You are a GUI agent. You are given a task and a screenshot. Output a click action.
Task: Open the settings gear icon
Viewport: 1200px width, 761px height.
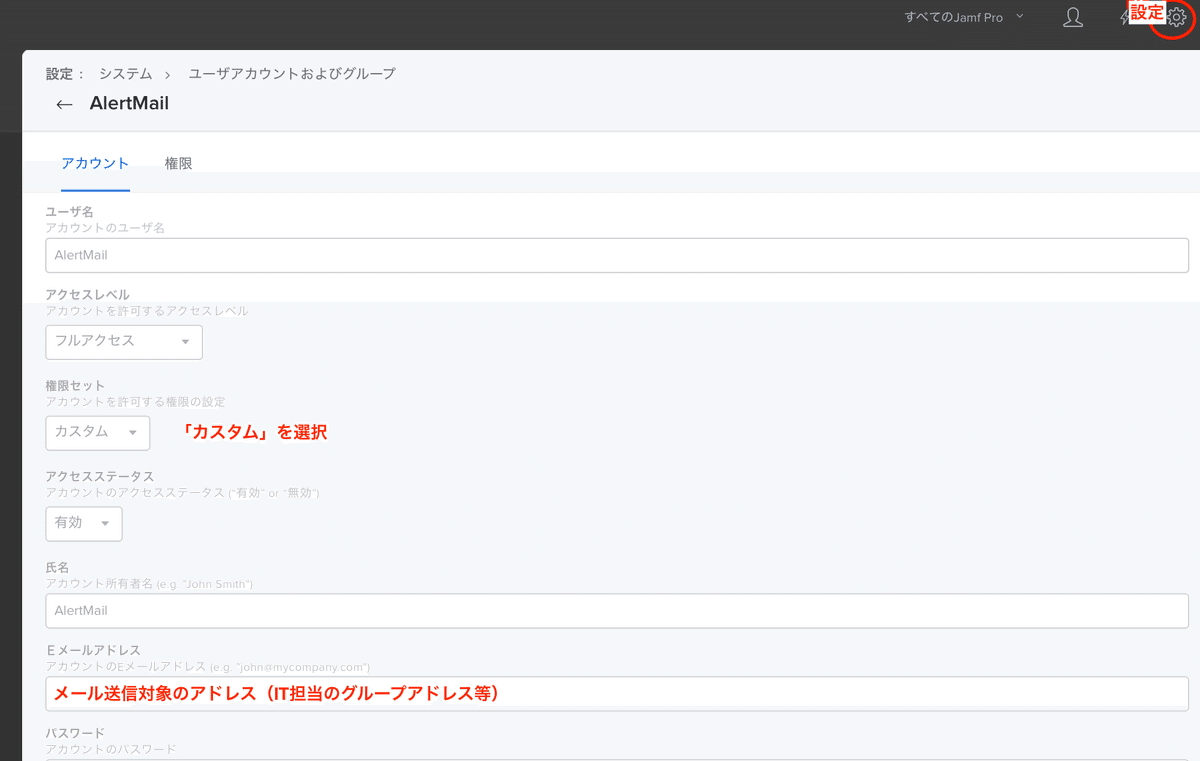[x=1176, y=18]
